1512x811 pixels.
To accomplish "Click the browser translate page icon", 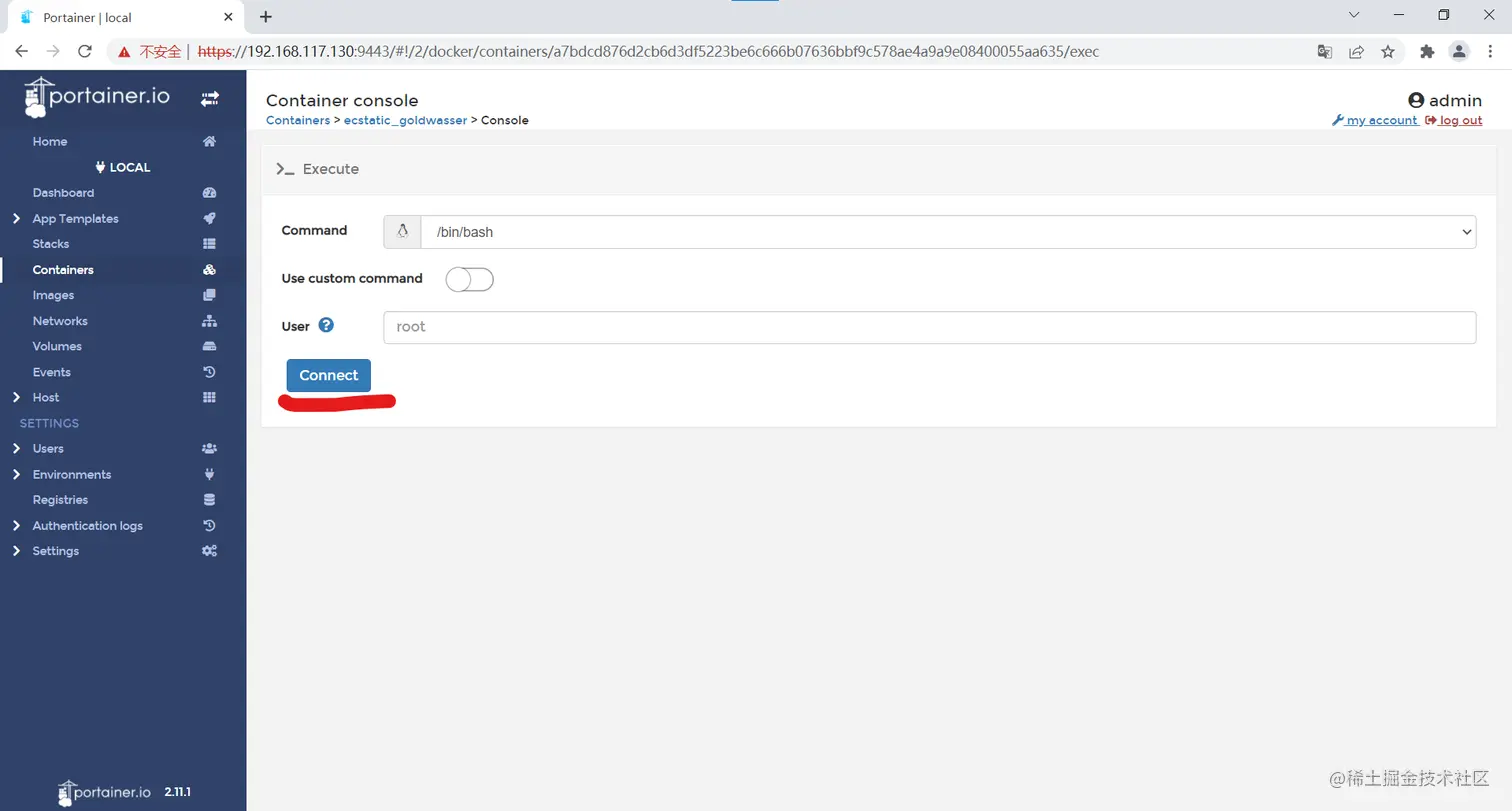I will (x=1324, y=51).
